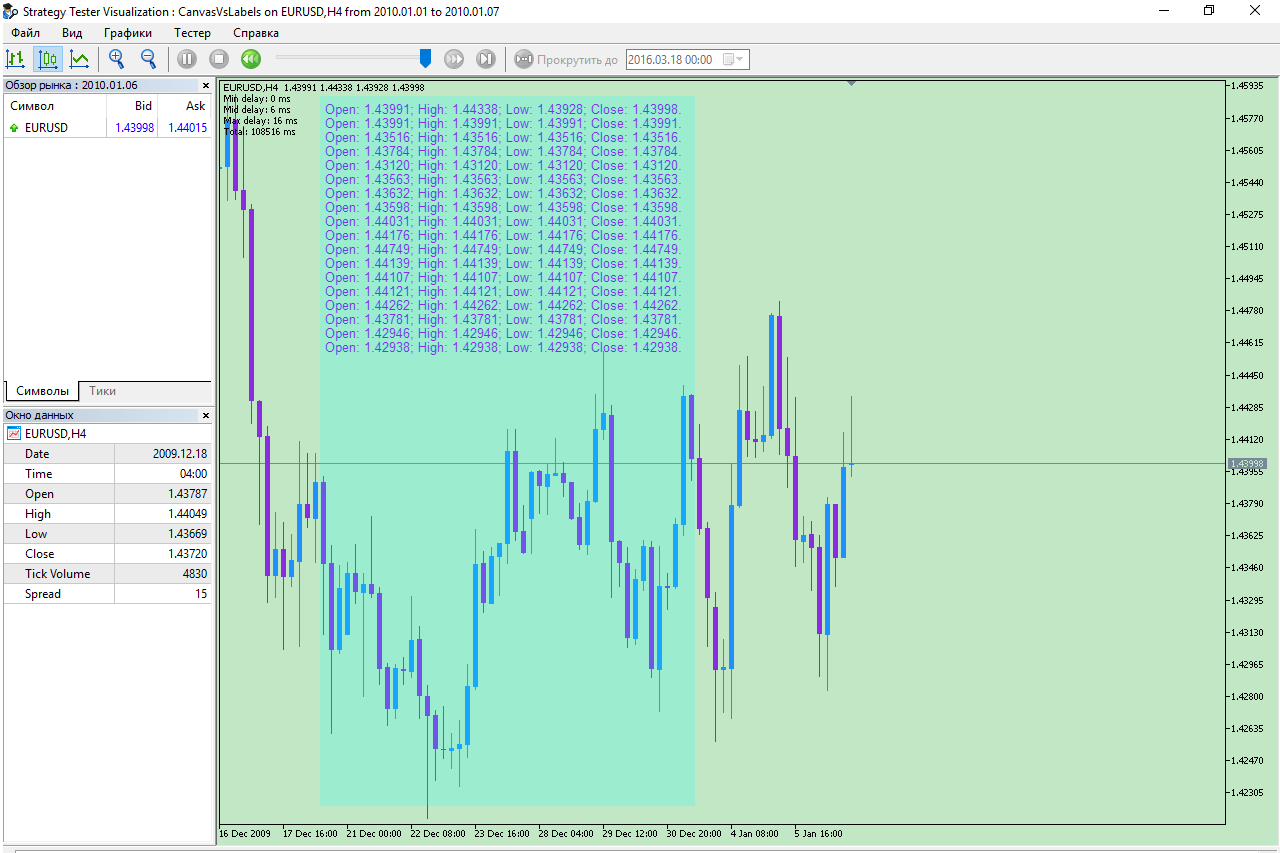Image resolution: width=1280 pixels, height=853 pixels.
Task: Pause the strategy tester visualization
Action: pyautogui.click(x=187, y=59)
